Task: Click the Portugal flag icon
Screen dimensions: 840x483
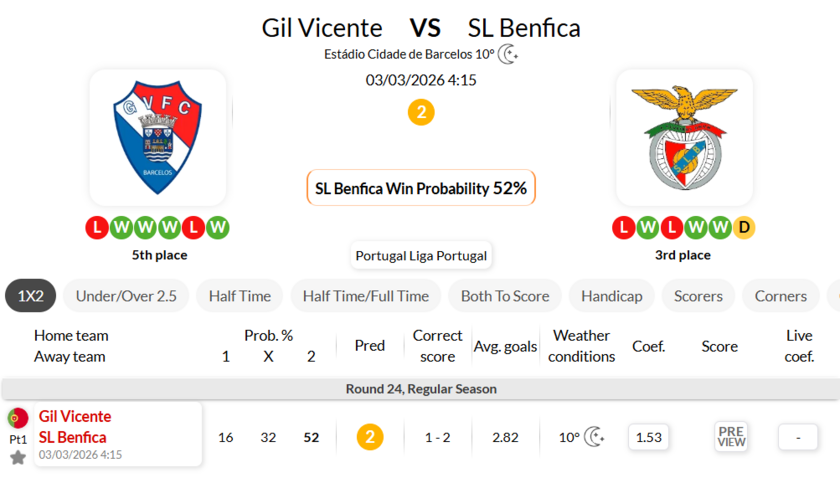Action: (18, 418)
